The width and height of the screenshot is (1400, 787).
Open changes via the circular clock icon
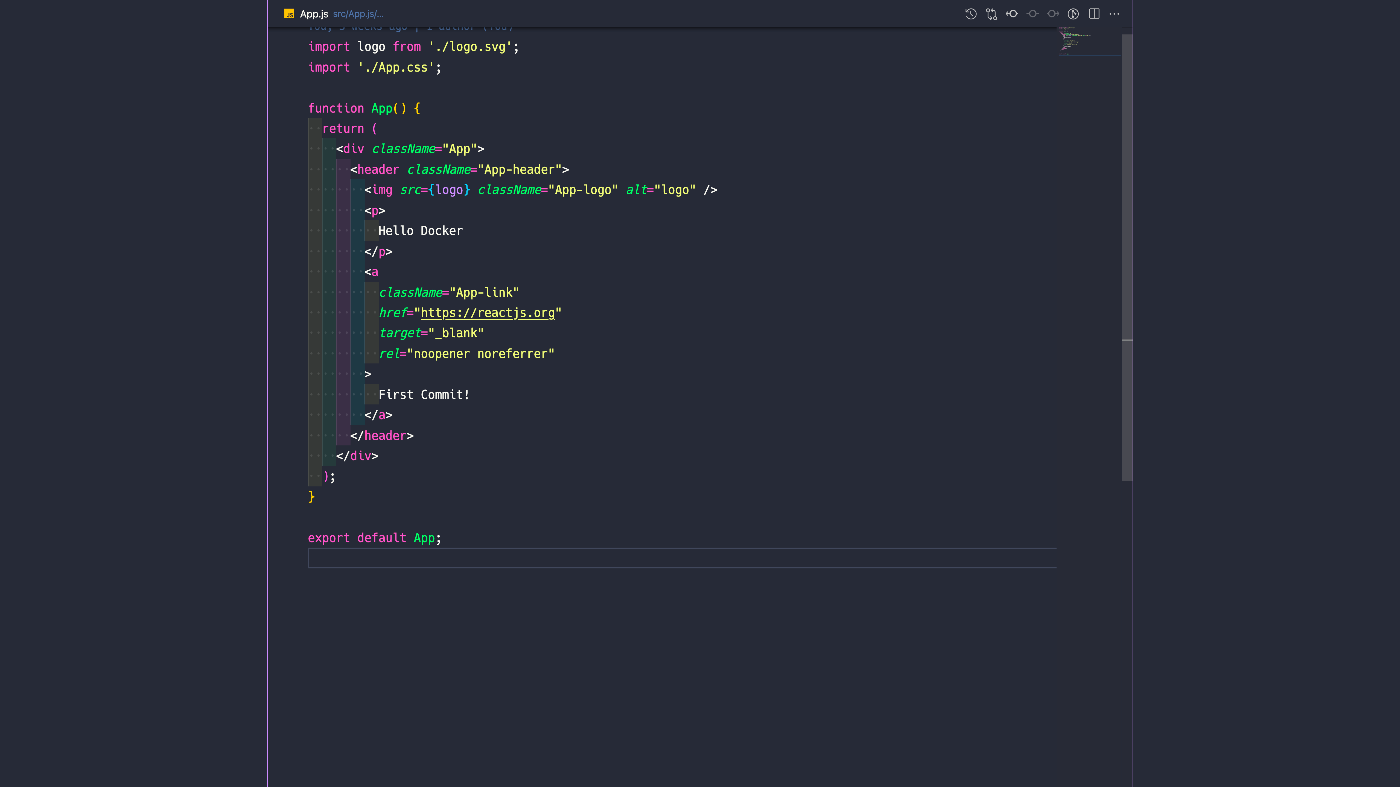tap(1072, 14)
